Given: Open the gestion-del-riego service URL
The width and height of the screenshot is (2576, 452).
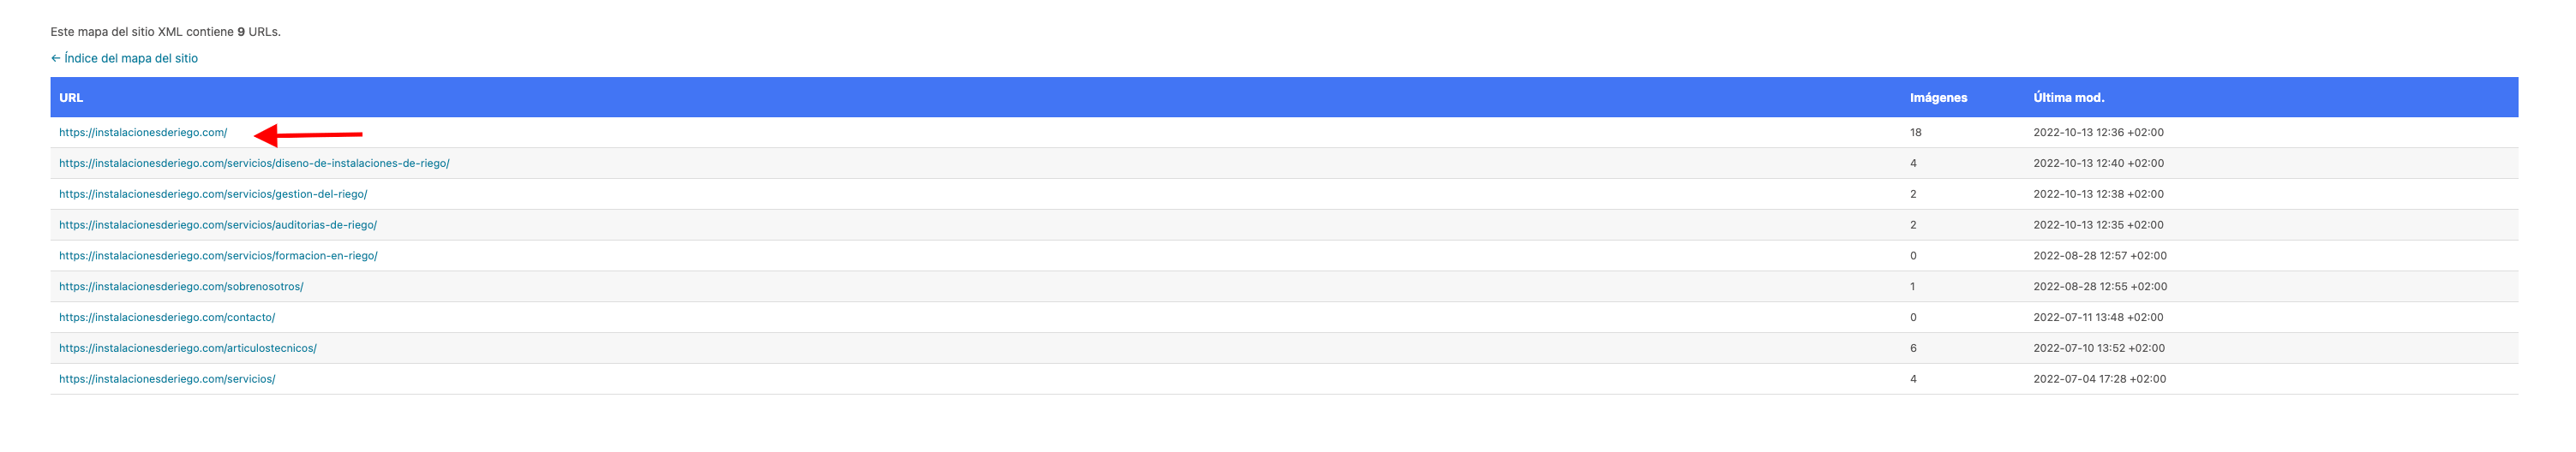Looking at the screenshot, I should [x=213, y=194].
